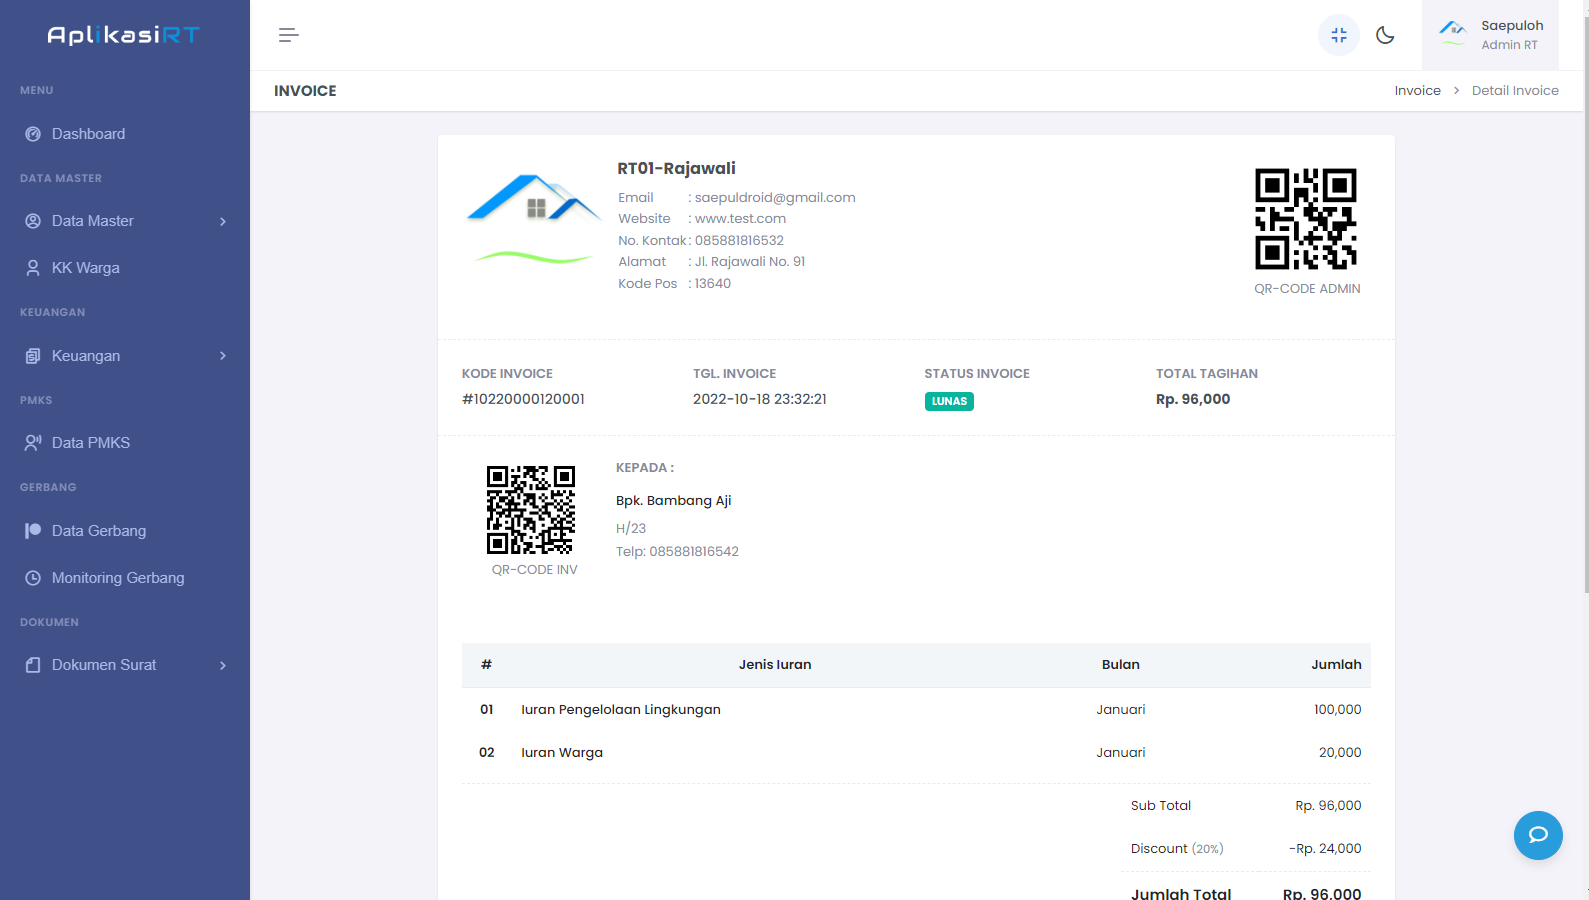Toggle dark mode with moon icon
The height and width of the screenshot is (900, 1589).
[1385, 35]
